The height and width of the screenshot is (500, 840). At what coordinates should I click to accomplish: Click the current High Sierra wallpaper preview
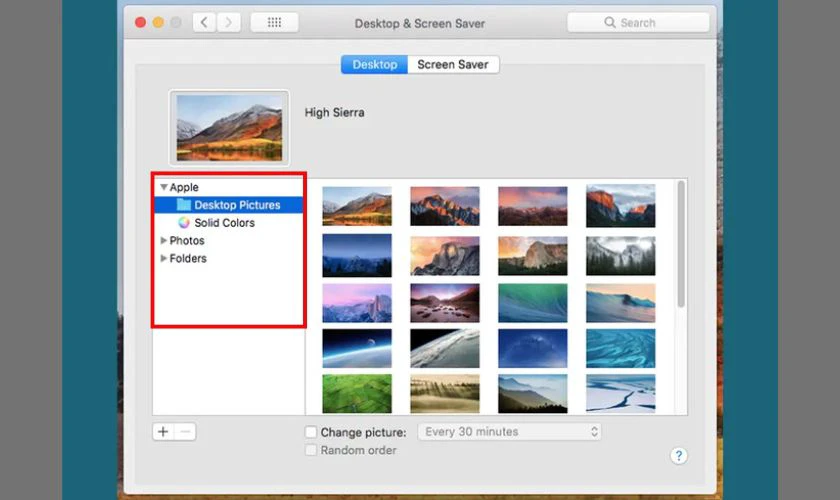[x=229, y=128]
